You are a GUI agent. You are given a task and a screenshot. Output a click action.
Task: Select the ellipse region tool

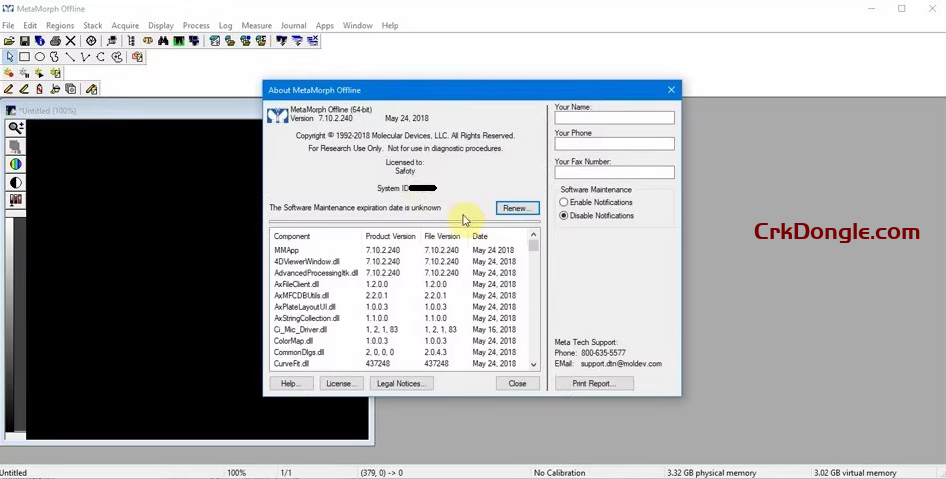pos(39,57)
